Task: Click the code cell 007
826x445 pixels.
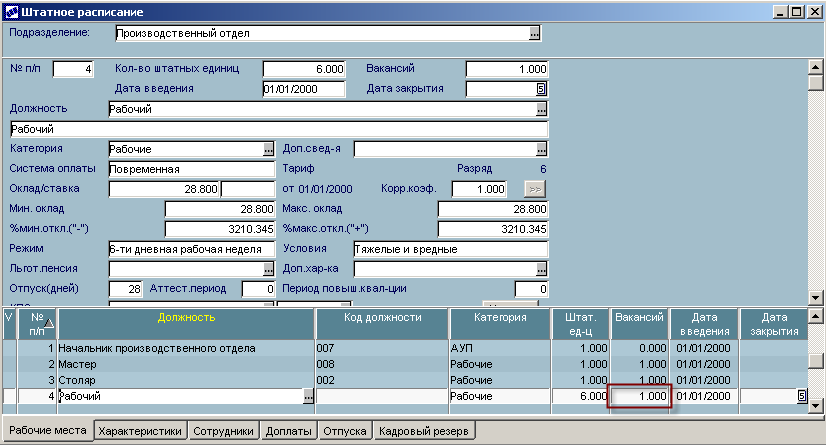Action: click(382, 348)
